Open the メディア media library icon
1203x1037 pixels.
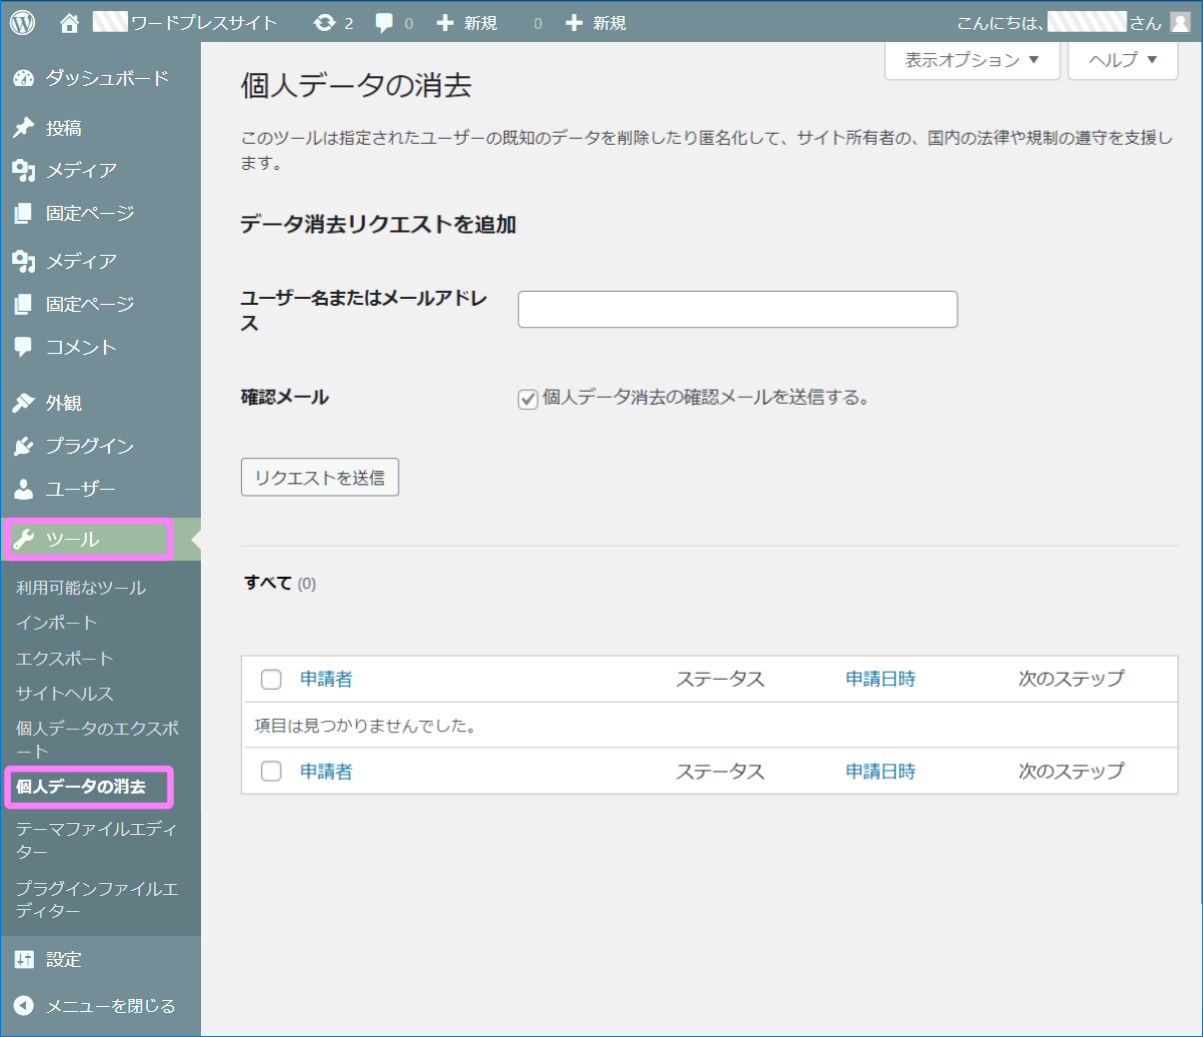tap(23, 170)
